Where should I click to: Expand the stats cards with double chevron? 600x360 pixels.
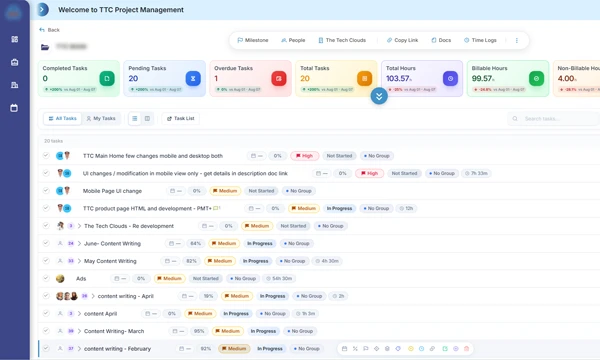tap(379, 96)
